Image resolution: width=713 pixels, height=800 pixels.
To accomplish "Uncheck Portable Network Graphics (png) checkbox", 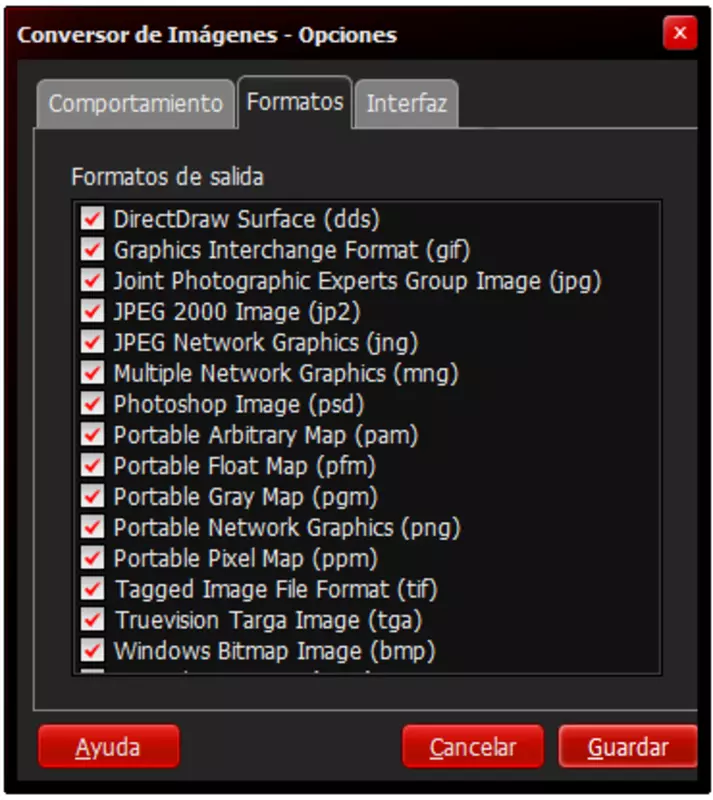I will (92, 527).
